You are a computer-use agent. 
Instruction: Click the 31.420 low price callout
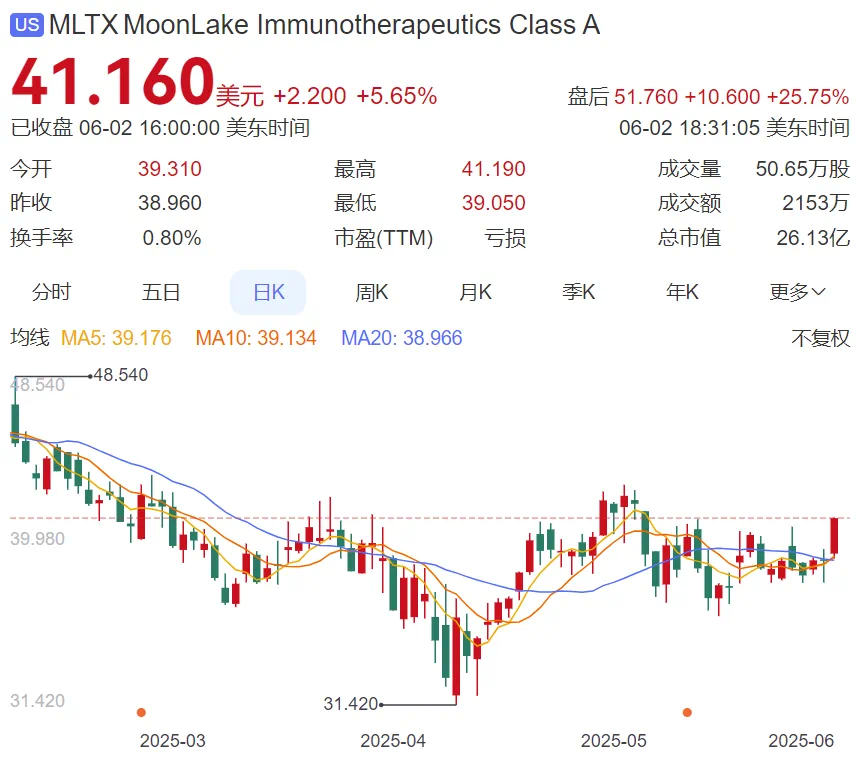click(351, 703)
